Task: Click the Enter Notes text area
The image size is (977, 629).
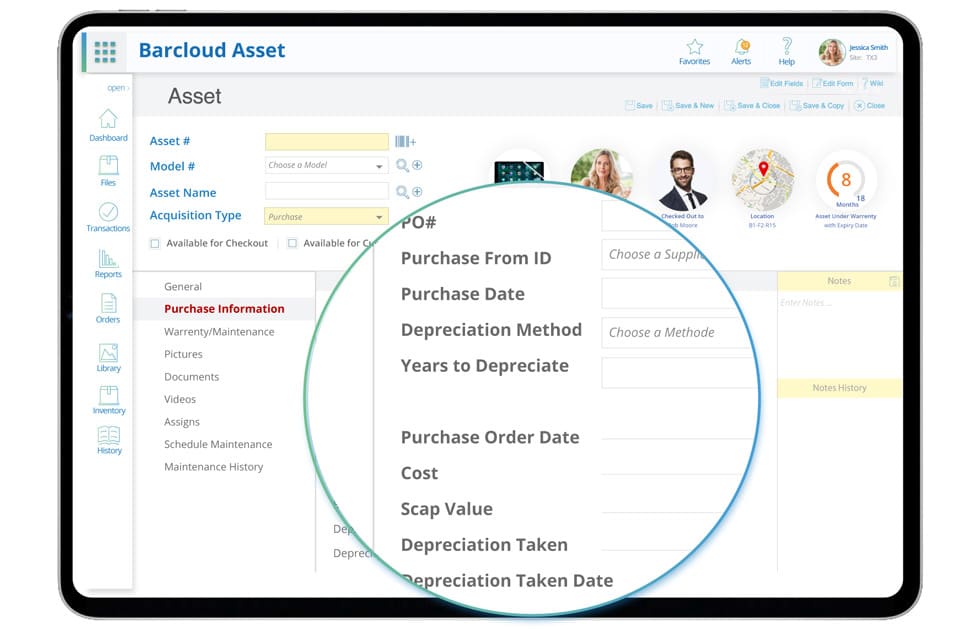Action: [x=839, y=335]
